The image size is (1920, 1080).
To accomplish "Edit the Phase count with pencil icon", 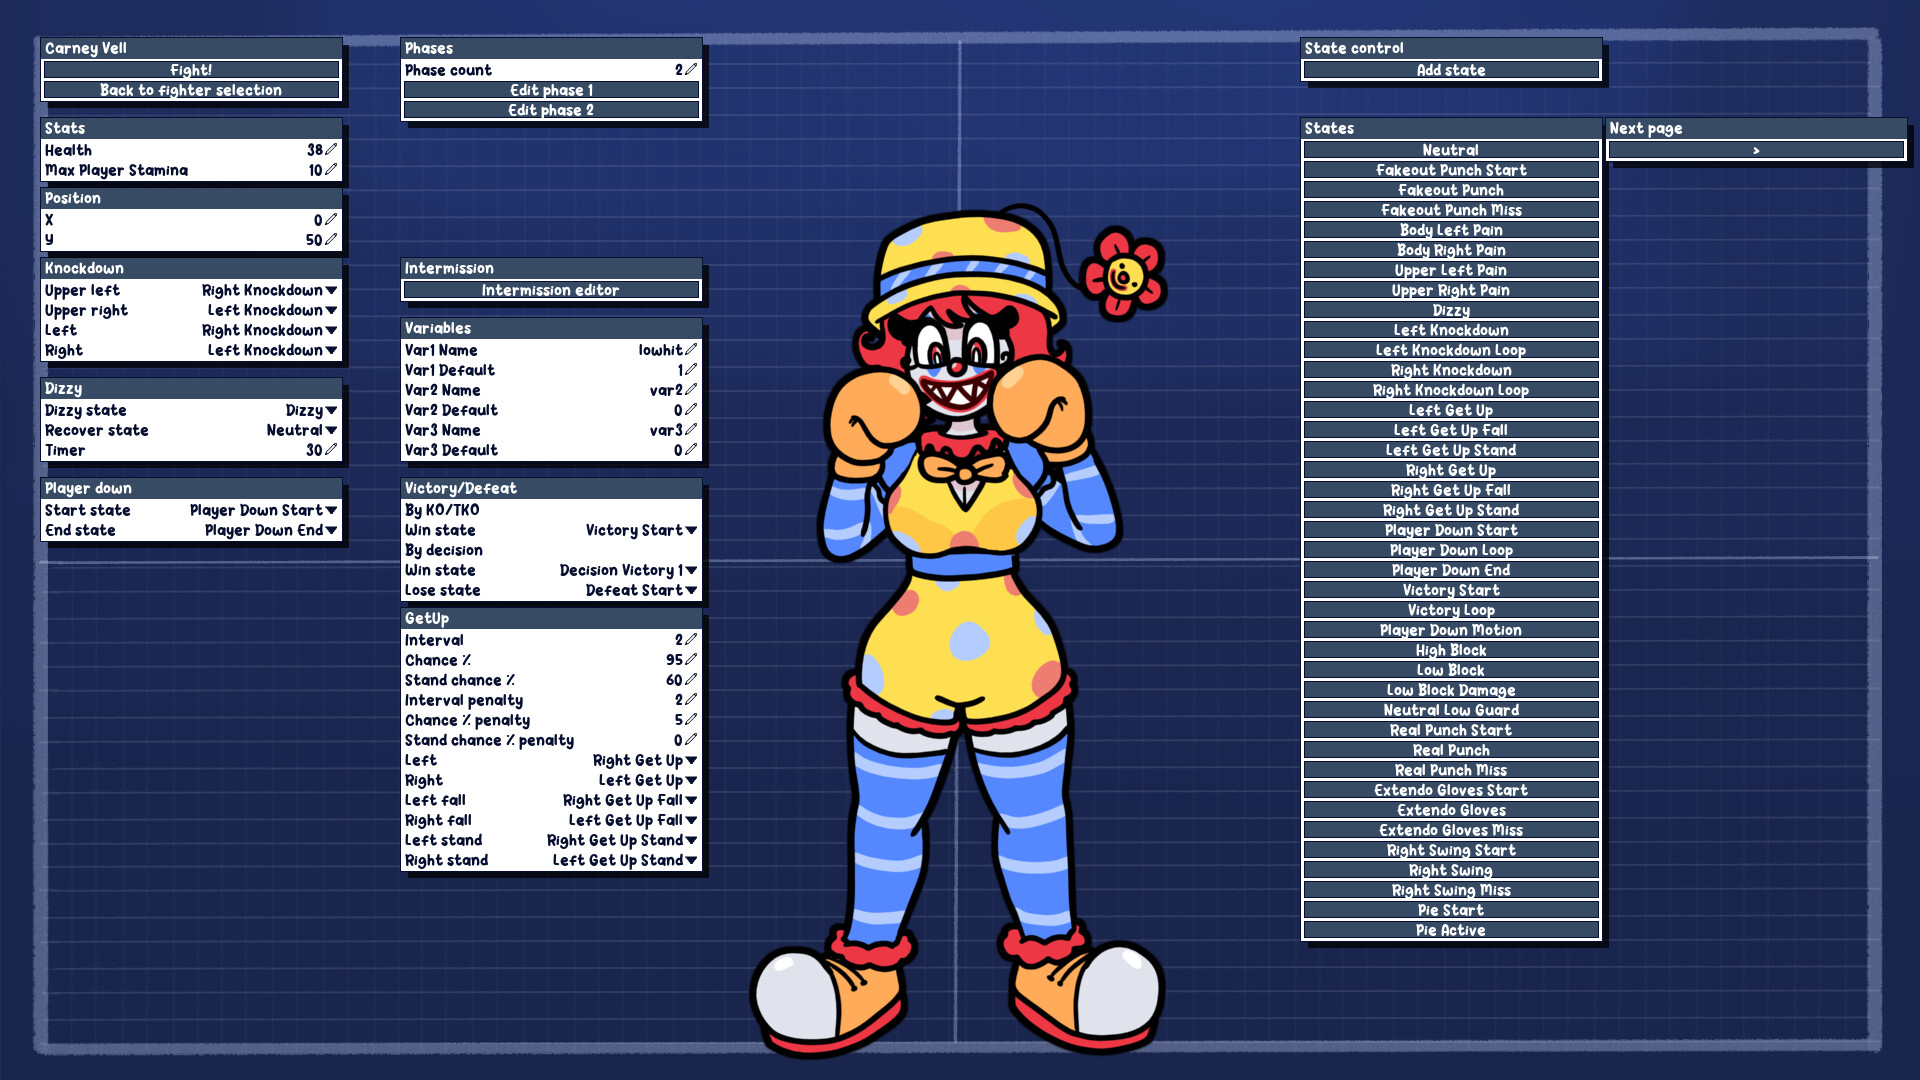I will coord(691,70).
